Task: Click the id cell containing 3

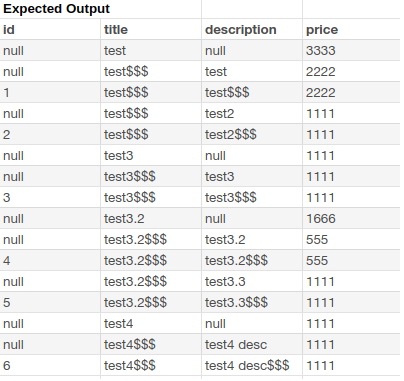Action: [x=50, y=198]
